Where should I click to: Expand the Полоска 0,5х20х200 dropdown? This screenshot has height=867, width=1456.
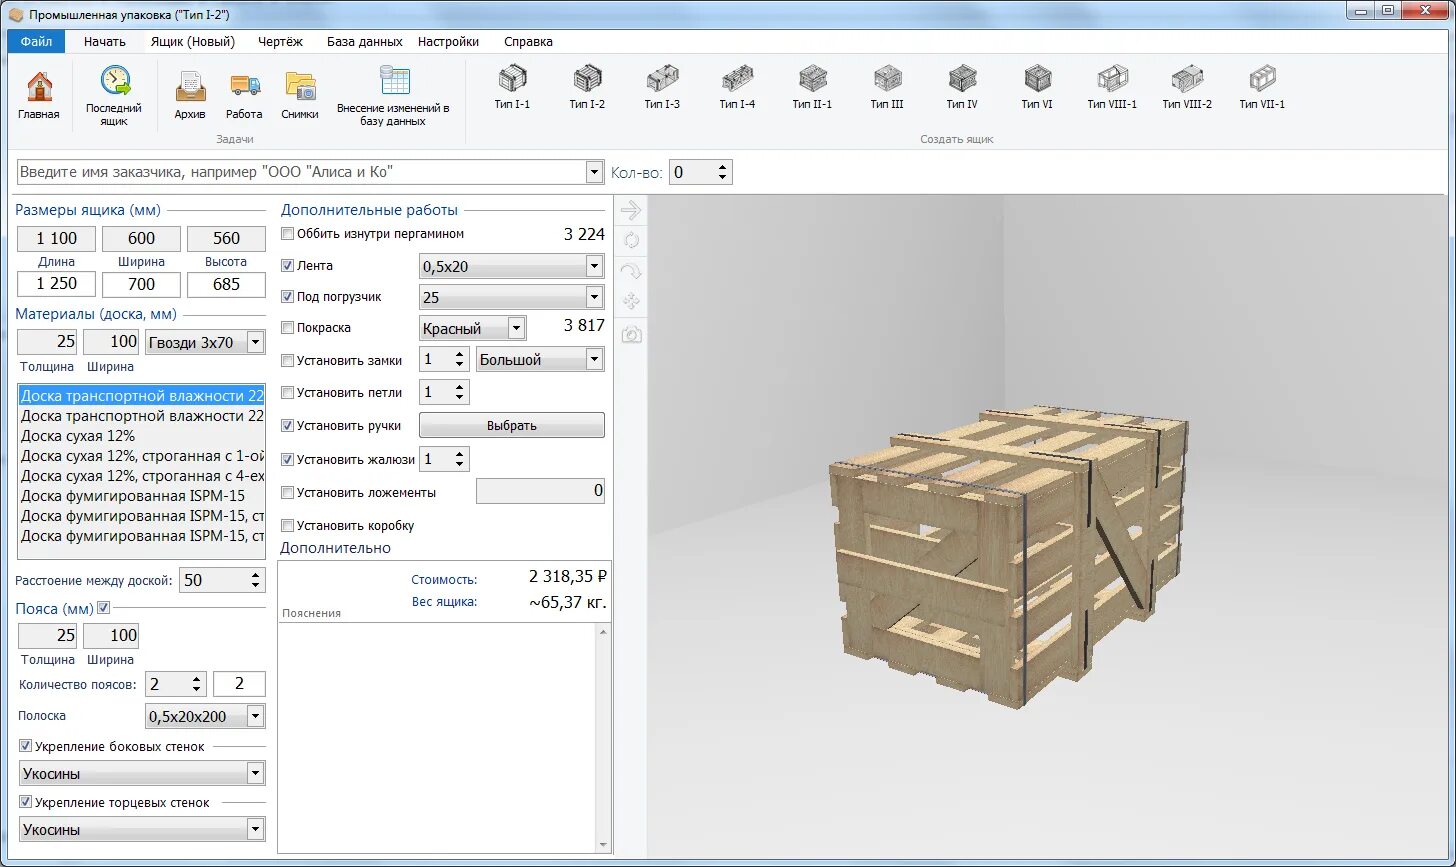pyautogui.click(x=205, y=716)
